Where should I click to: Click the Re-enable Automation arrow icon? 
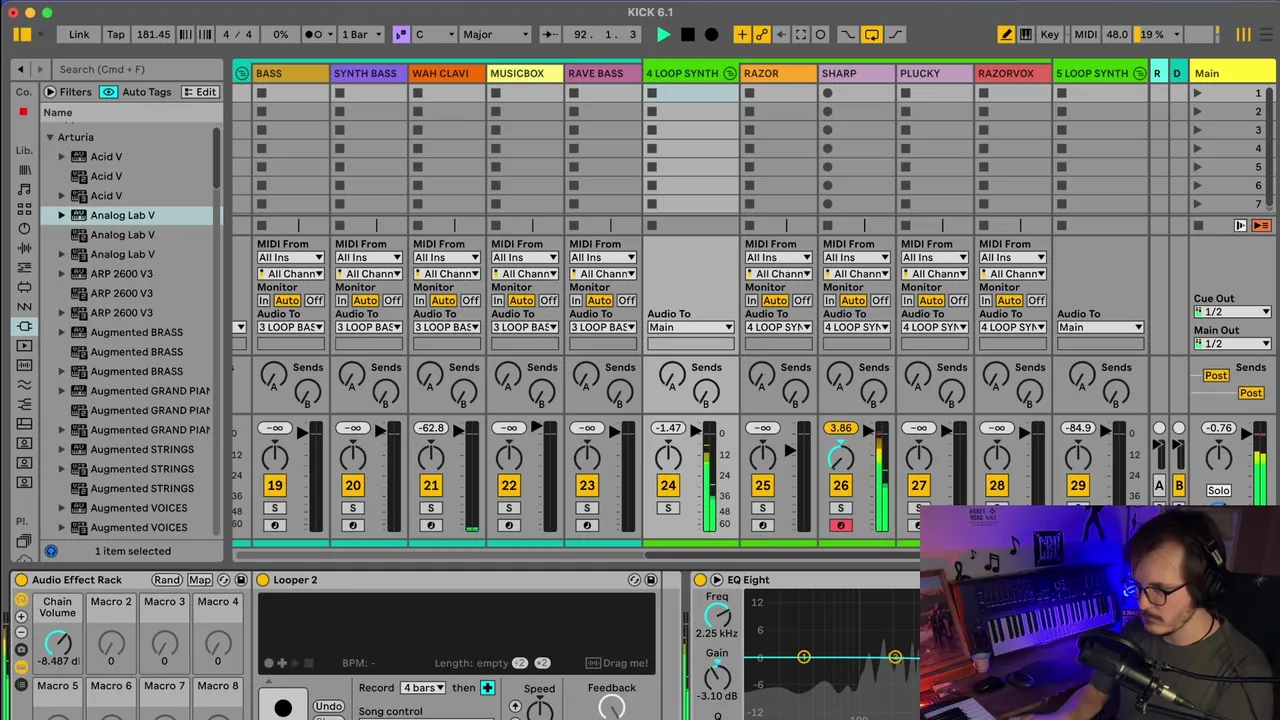pos(781,34)
